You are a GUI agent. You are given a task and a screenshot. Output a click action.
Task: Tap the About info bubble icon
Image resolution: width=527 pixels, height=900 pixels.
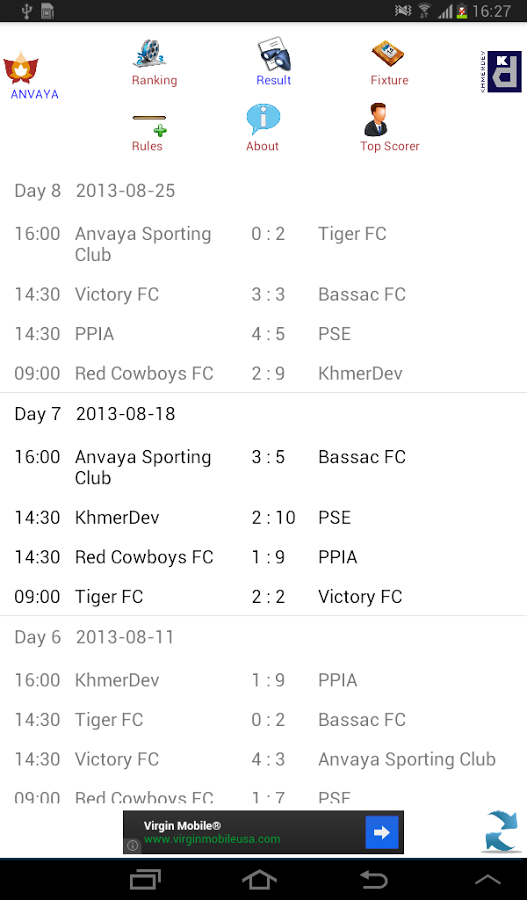263,119
